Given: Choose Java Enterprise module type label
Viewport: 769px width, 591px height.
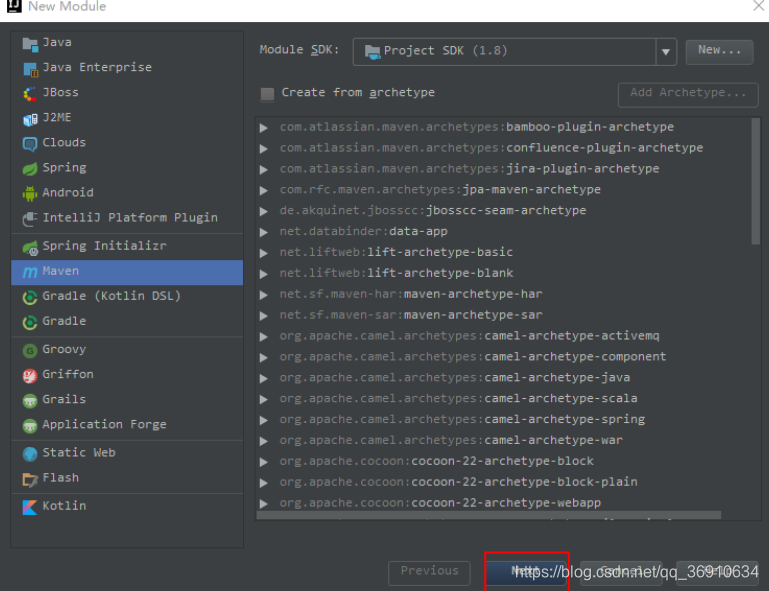Looking at the screenshot, I should [97, 68].
